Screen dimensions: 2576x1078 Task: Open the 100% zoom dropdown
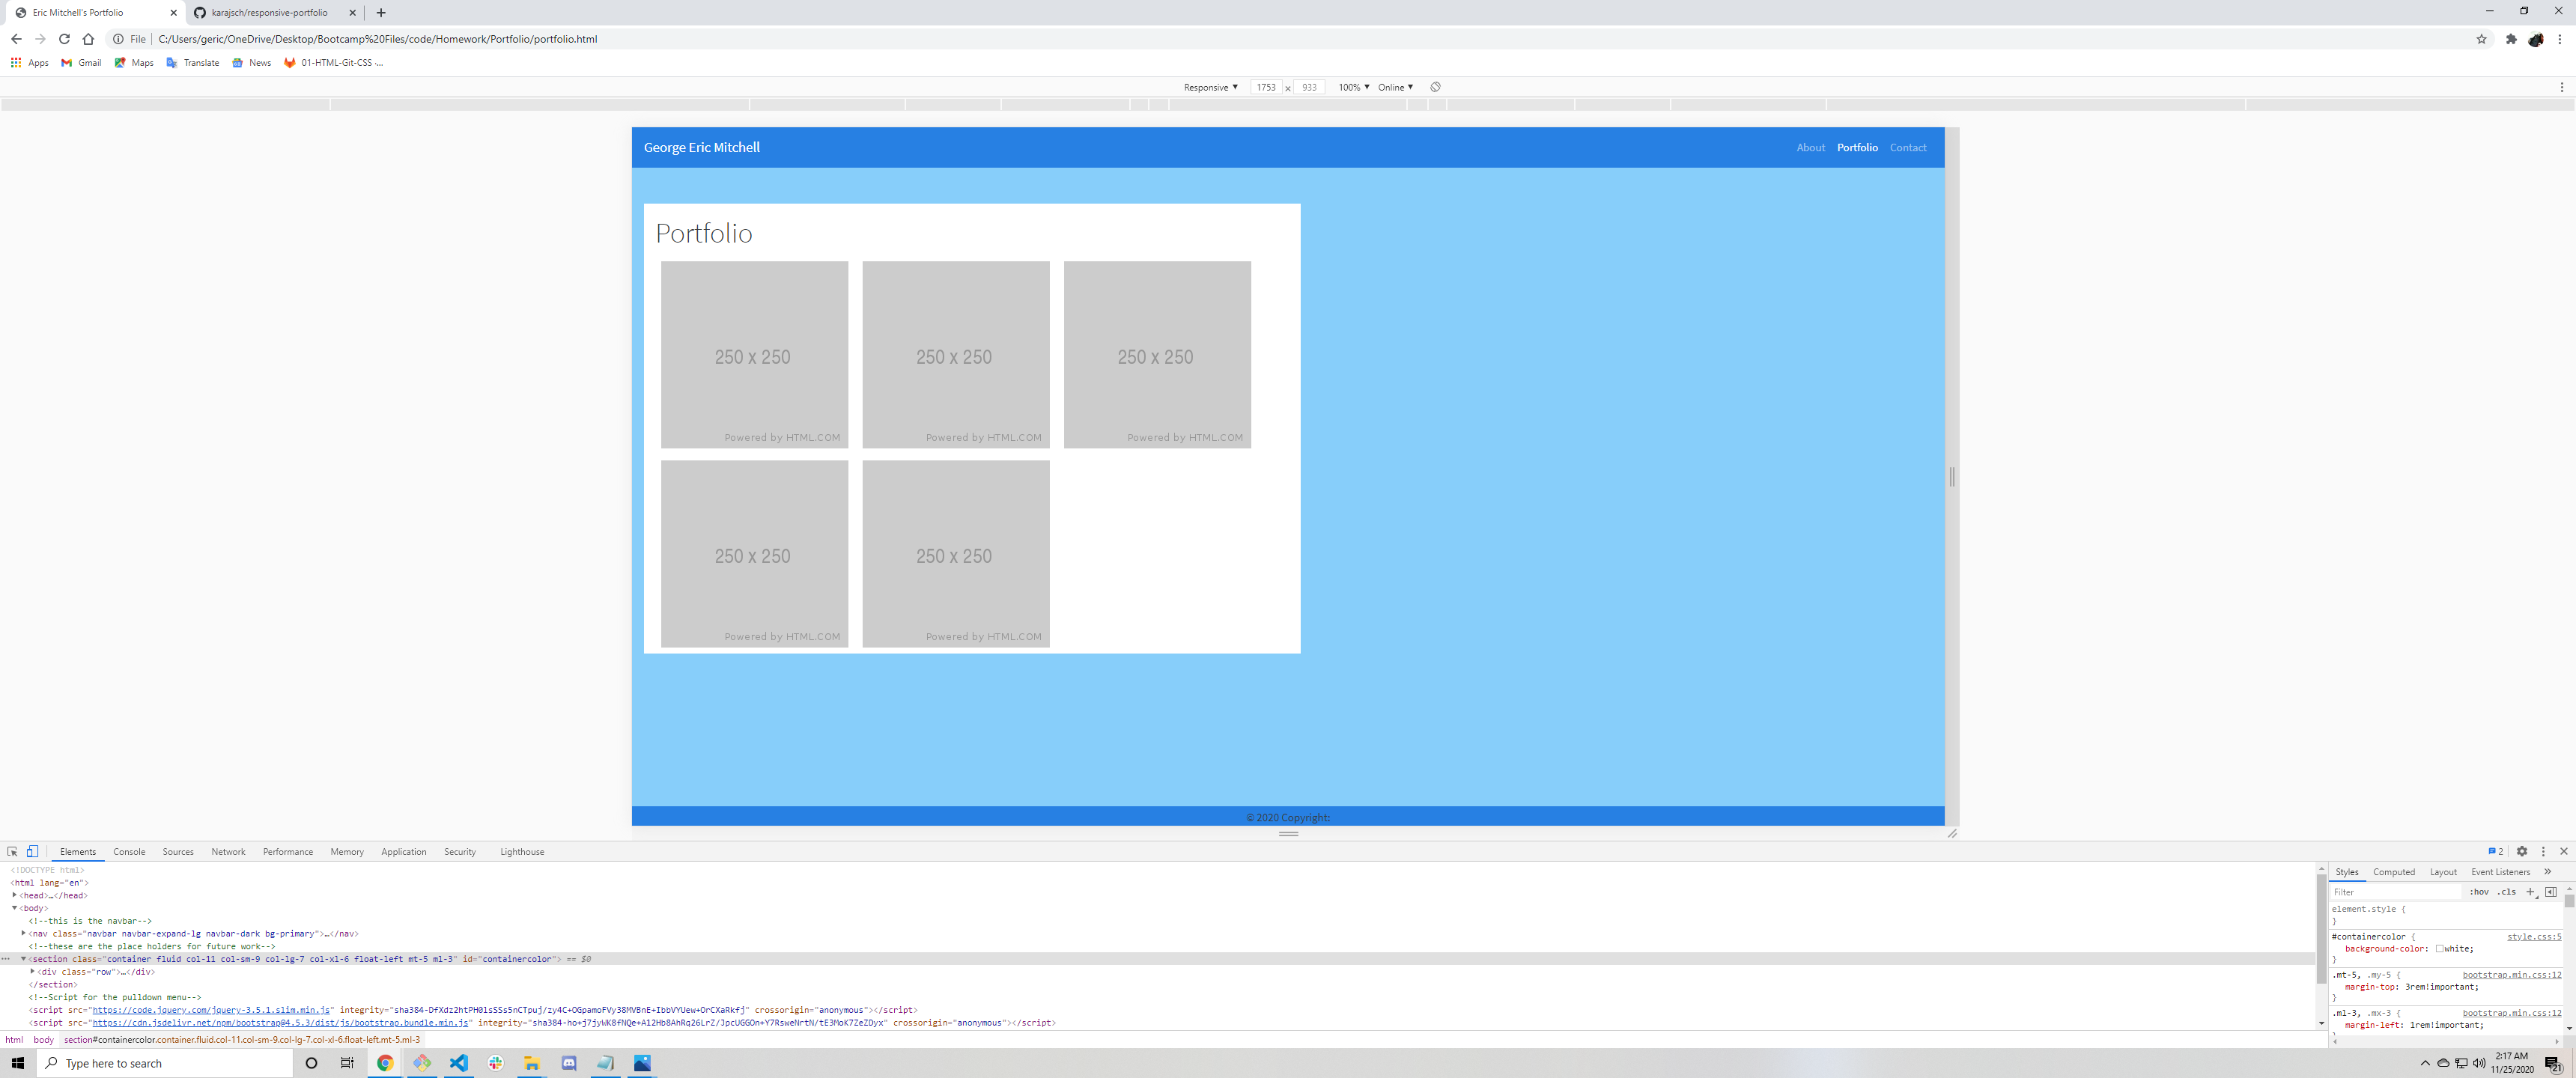coord(1353,87)
